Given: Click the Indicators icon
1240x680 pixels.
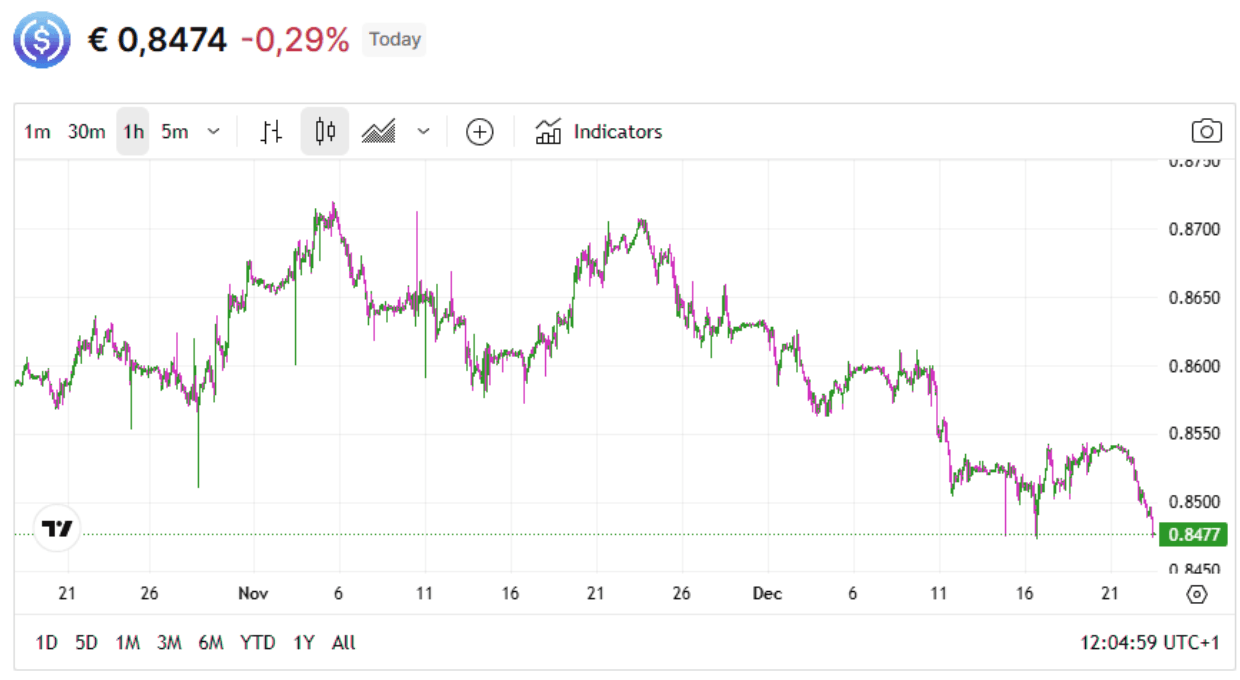Looking at the screenshot, I should pos(548,131).
